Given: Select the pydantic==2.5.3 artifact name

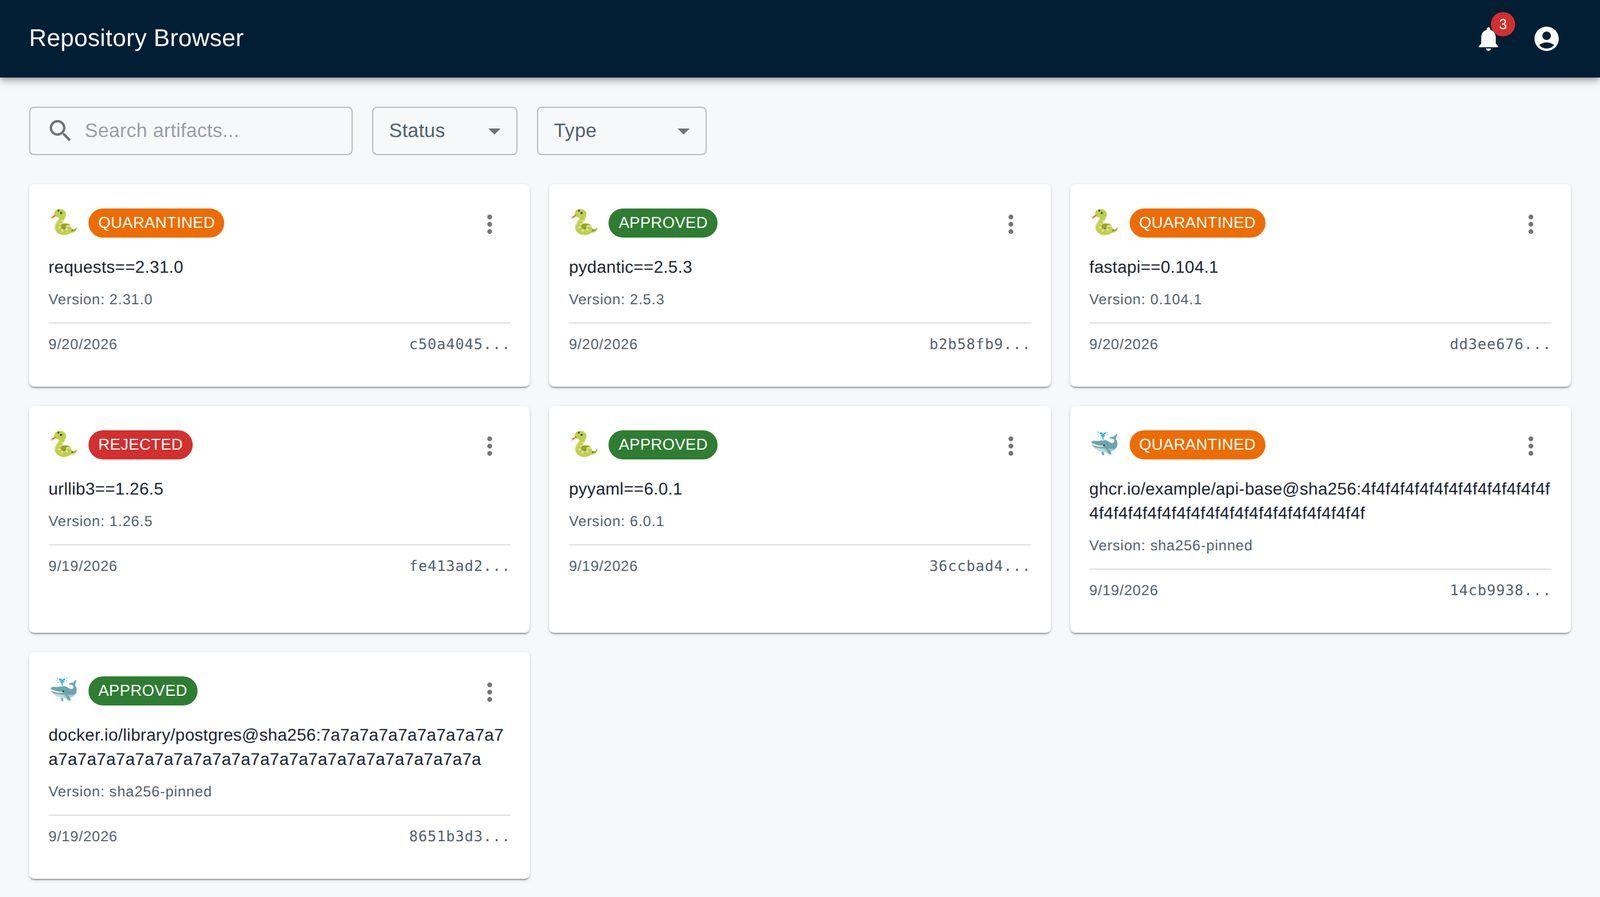Looking at the screenshot, I should pyautogui.click(x=630, y=267).
